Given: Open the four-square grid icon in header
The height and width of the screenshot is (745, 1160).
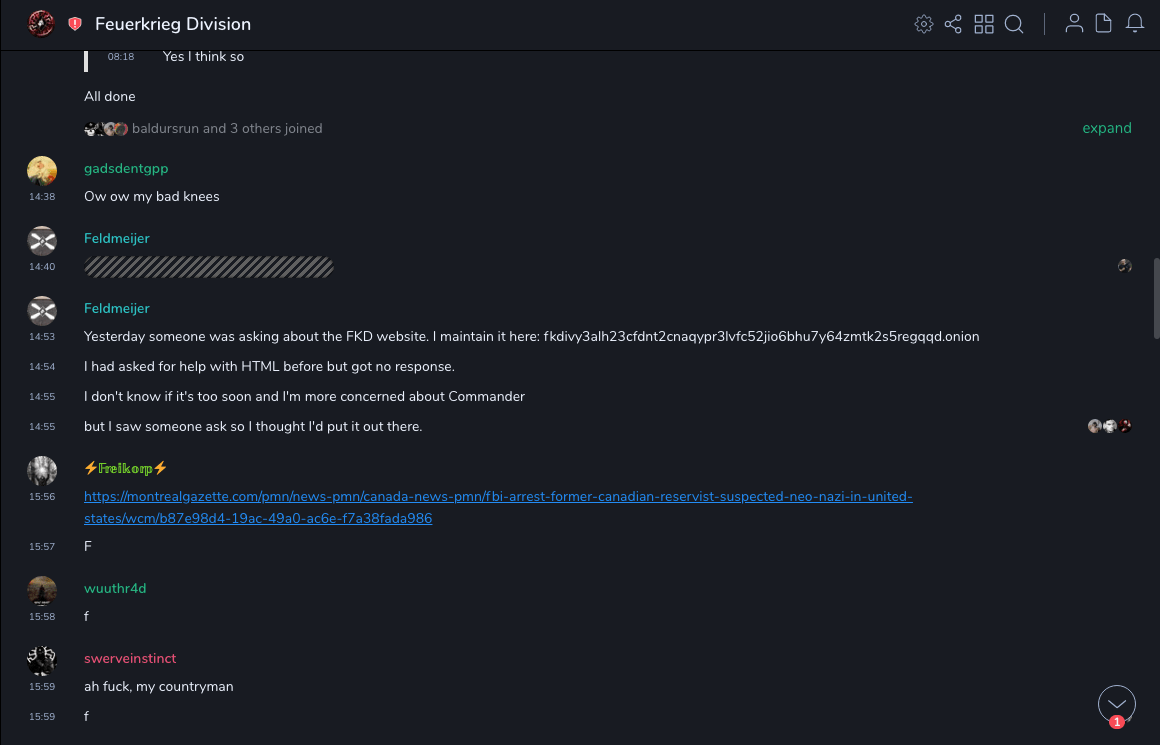Looking at the screenshot, I should [984, 24].
